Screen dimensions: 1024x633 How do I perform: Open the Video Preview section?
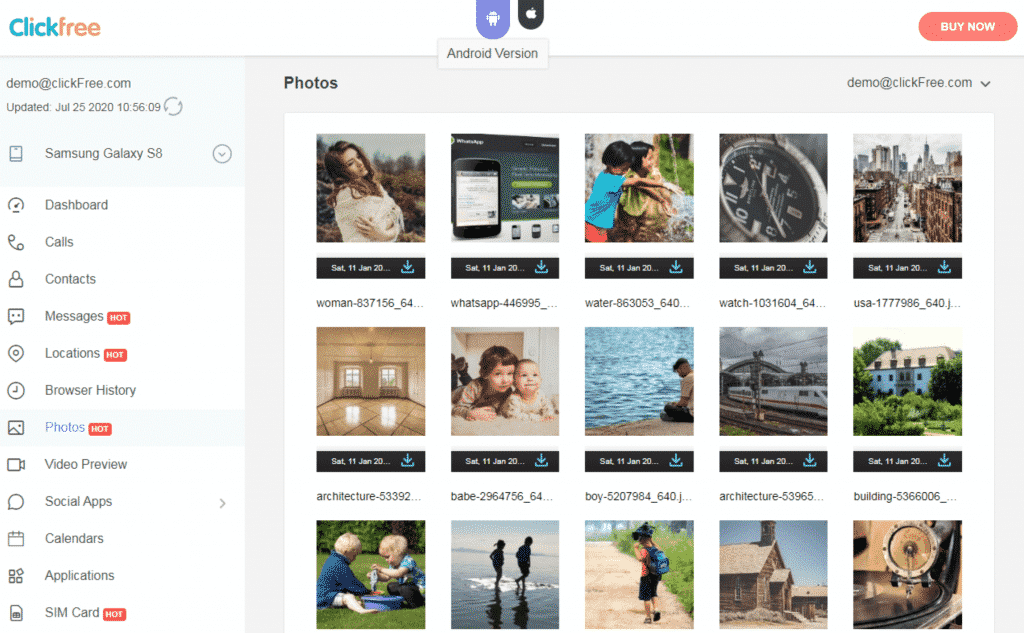(88, 464)
